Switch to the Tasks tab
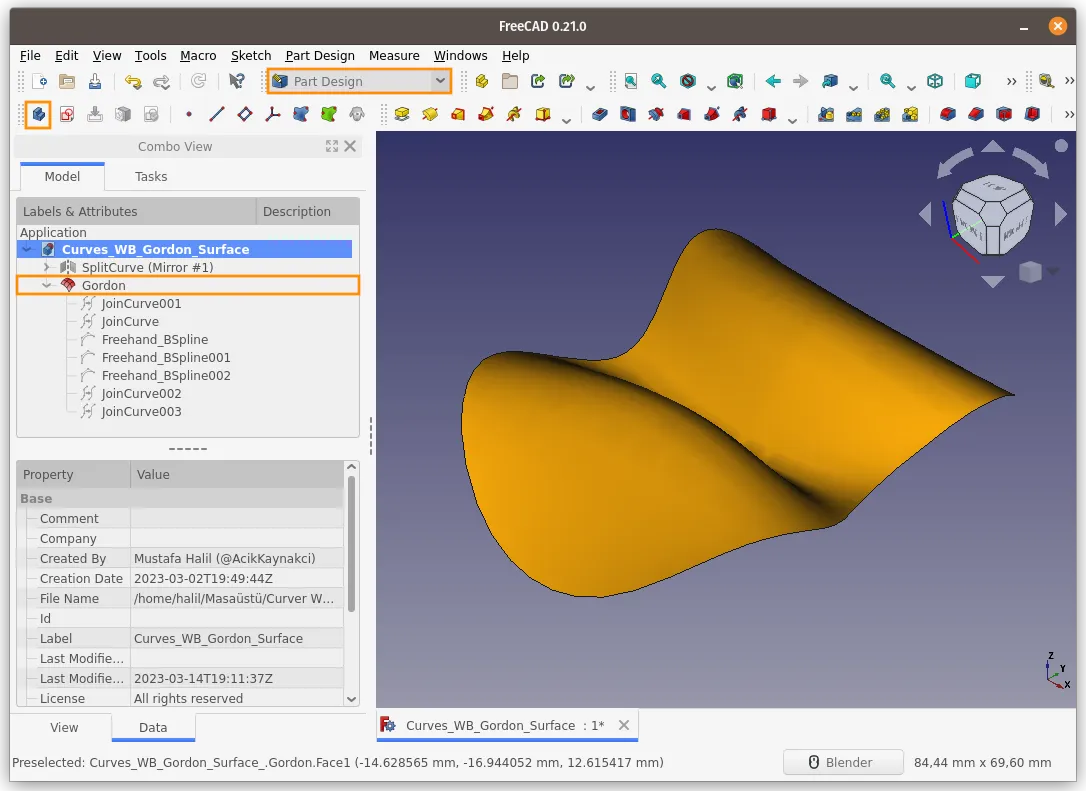This screenshot has width=1086, height=791. [x=151, y=177]
